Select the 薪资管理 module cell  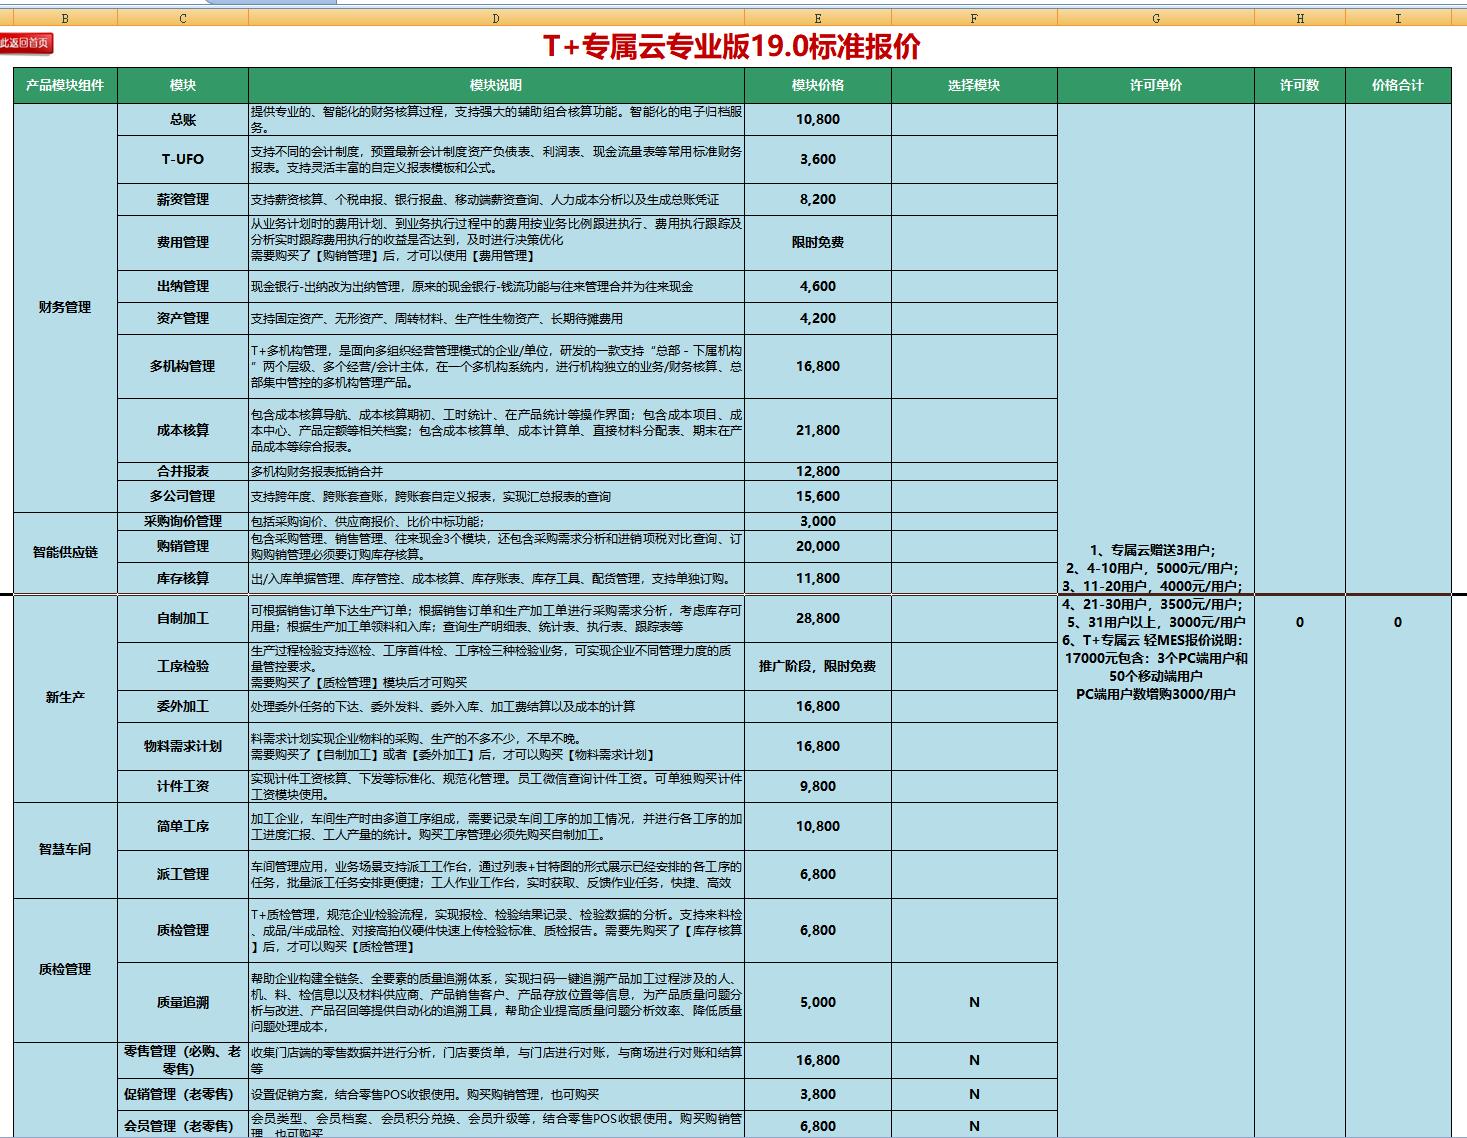pyautogui.click(x=182, y=199)
